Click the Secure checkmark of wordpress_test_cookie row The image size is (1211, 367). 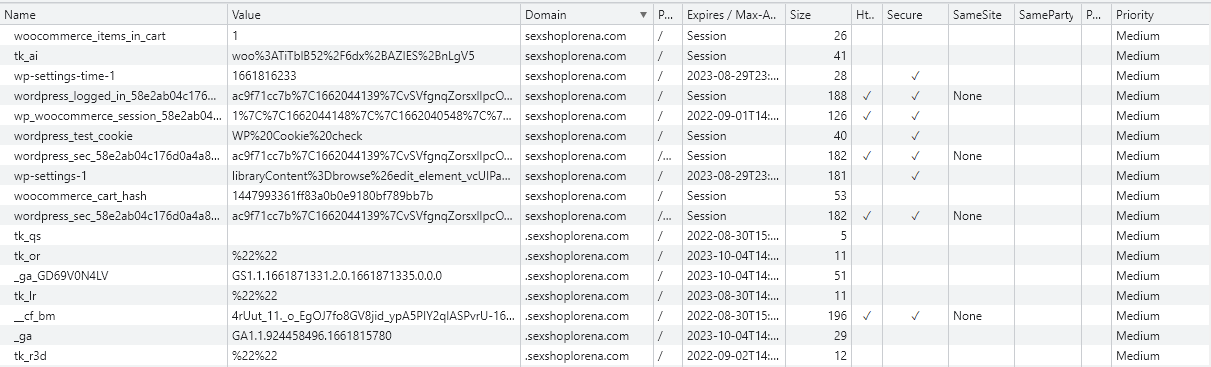(x=915, y=136)
